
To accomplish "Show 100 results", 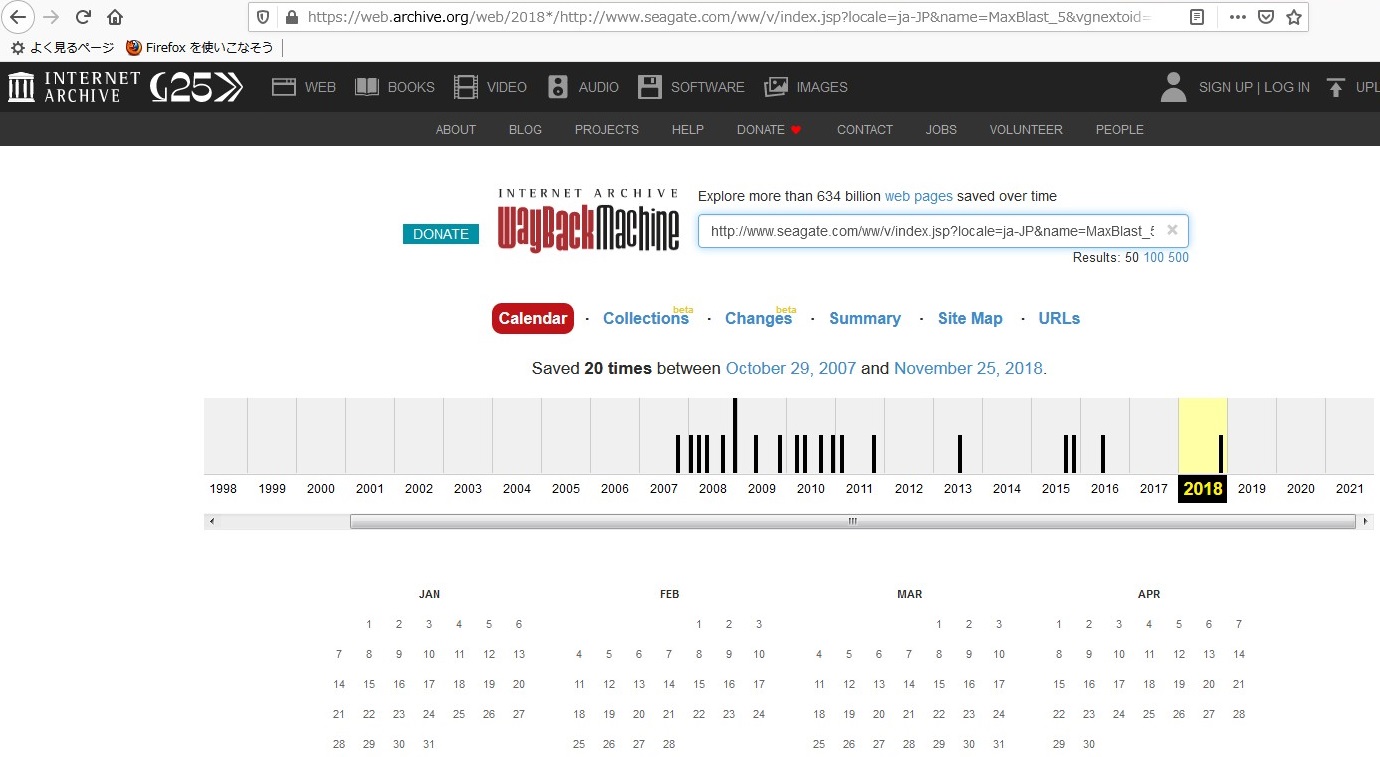I will (x=1153, y=257).
